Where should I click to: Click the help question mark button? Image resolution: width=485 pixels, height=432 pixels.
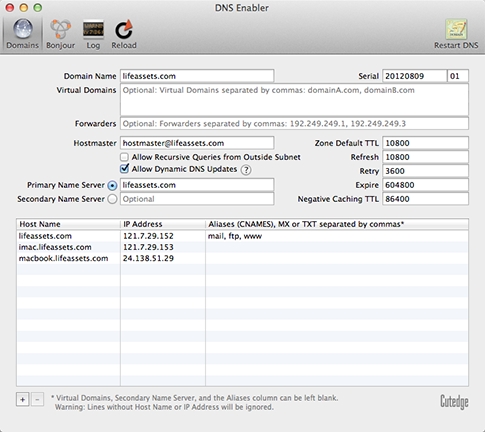click(x=246, y=170)
